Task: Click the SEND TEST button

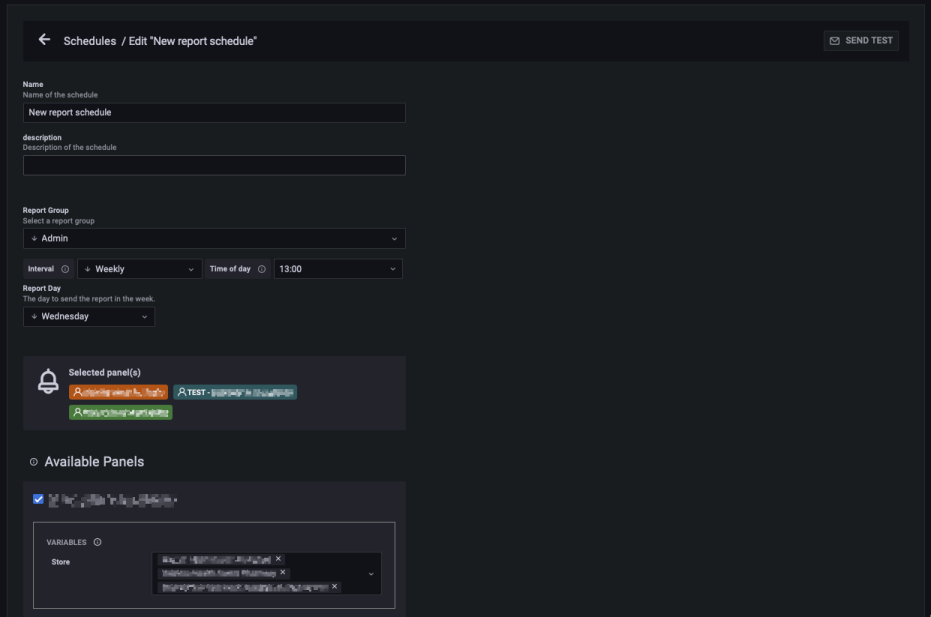Action: [861, 41]
